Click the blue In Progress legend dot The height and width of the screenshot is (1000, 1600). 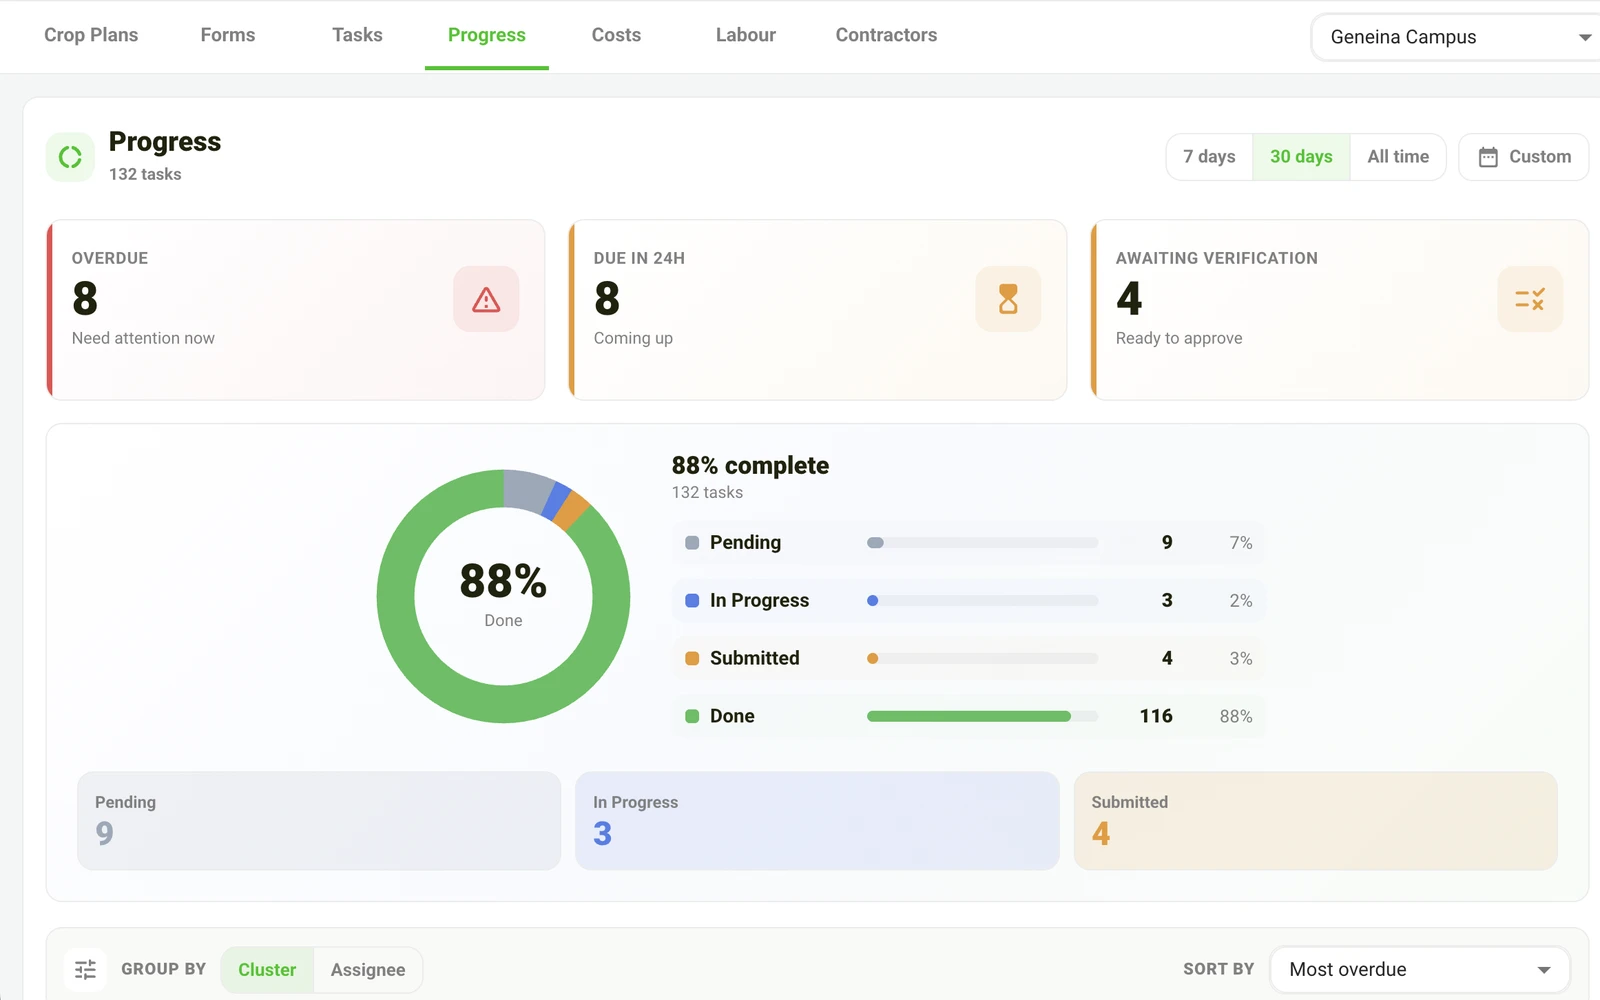click(x=692, y=601)
